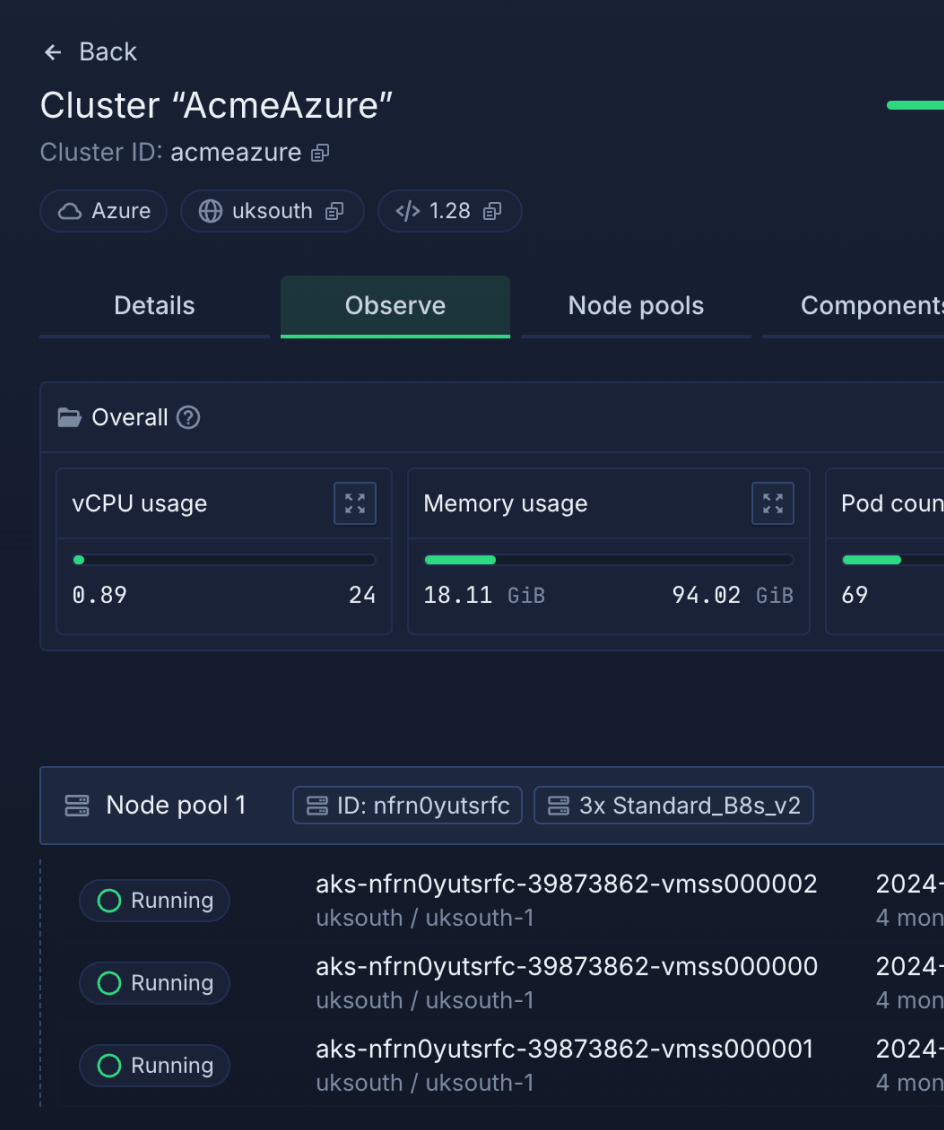Open help tooltip beside Overall
Viewport: 944px width, 1130px height.
pos(187,418)
